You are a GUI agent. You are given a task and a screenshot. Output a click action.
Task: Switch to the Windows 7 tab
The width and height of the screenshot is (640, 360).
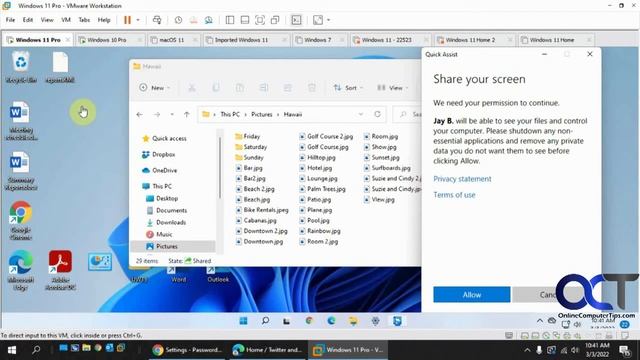click(x=318, y=40)
